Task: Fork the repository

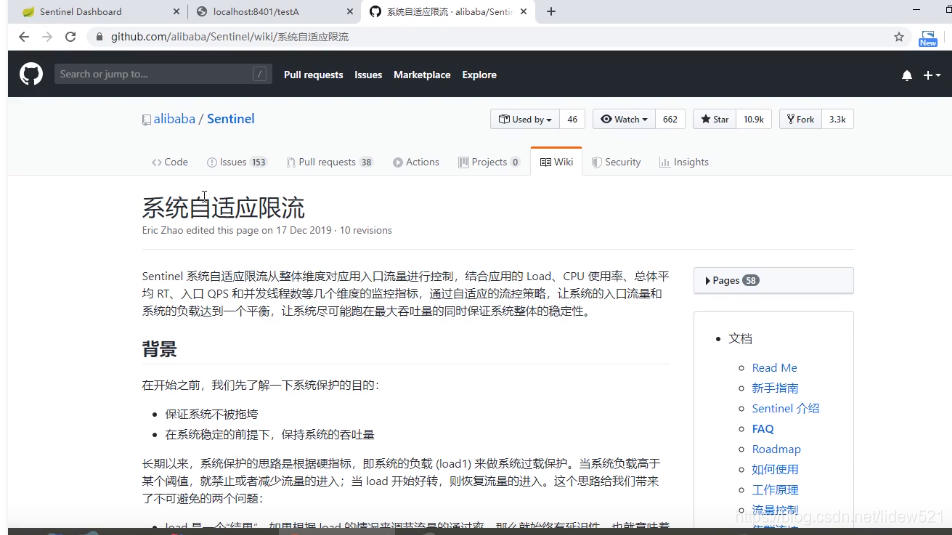Action: [x=800, y=120]
